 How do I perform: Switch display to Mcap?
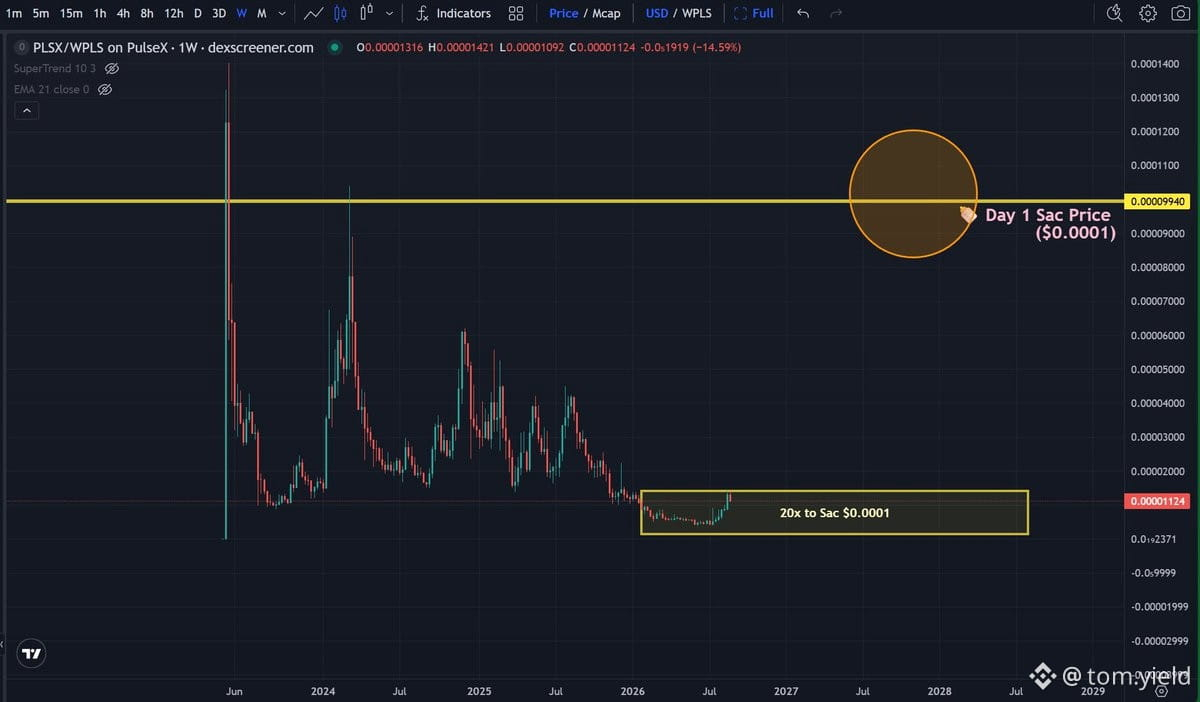coord(606,13)
